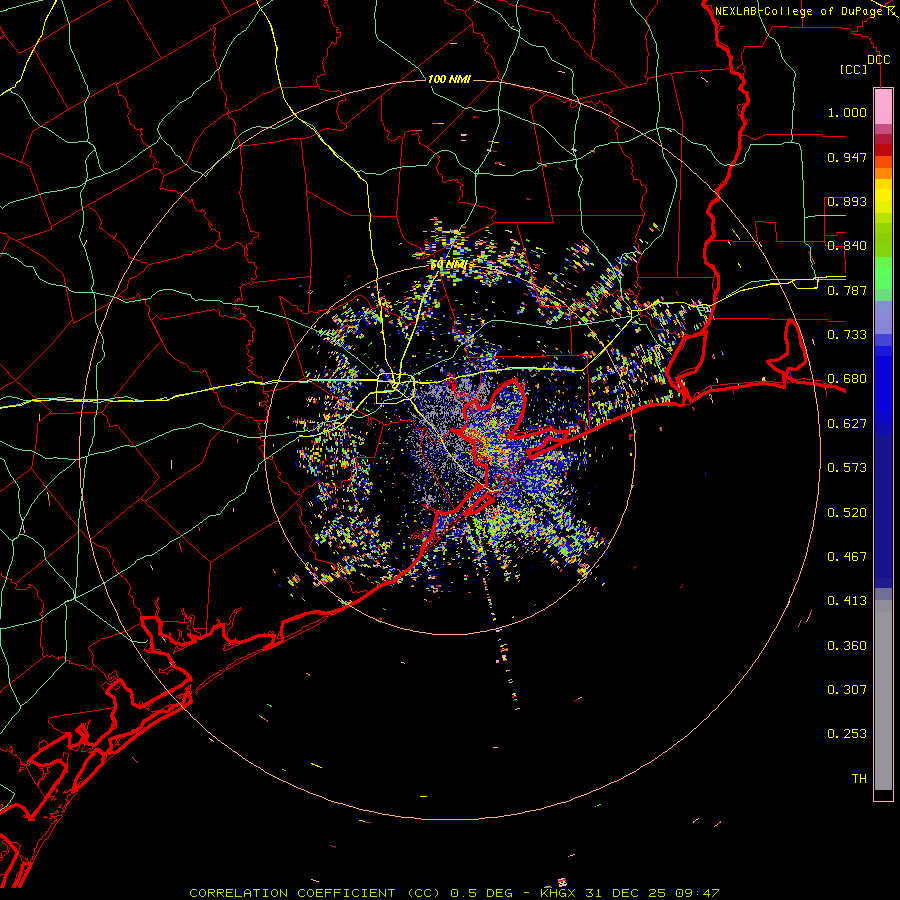Click the 0.627 legend value
Image resolution: width=900 pixels, height=900 pixels.
(847, 424)
